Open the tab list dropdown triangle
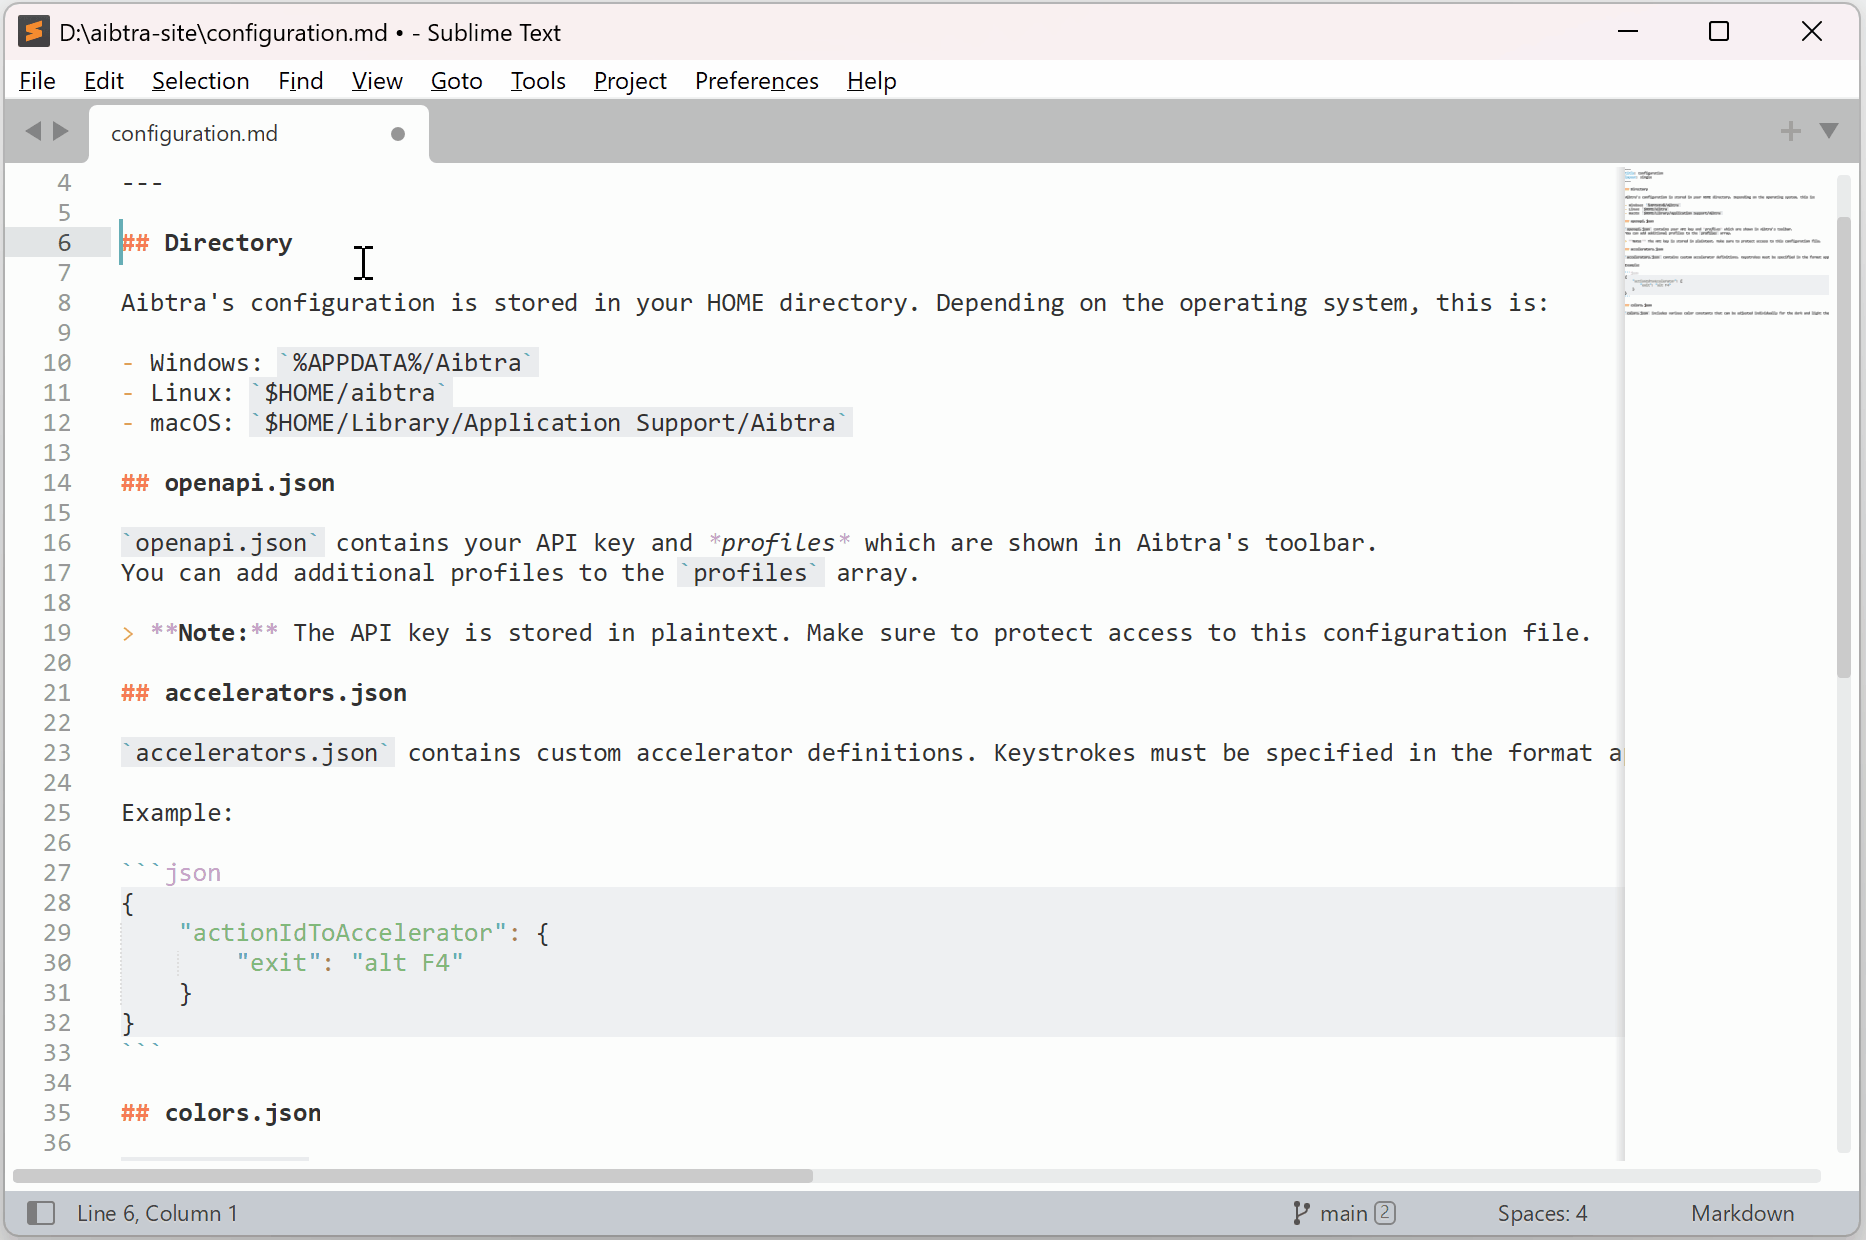Viewport: 1866px width, 1240px height. coord(1829,131)
